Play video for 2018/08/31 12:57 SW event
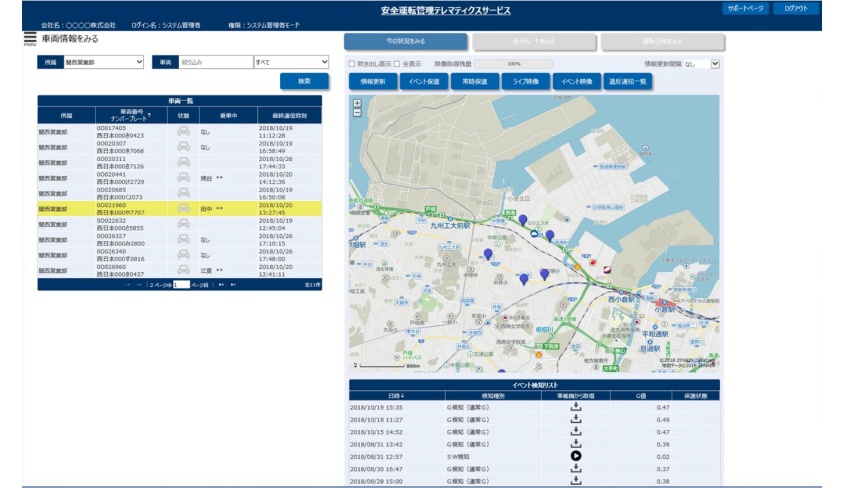Screen dimensions: 845x488 click(x=576, y=456)
